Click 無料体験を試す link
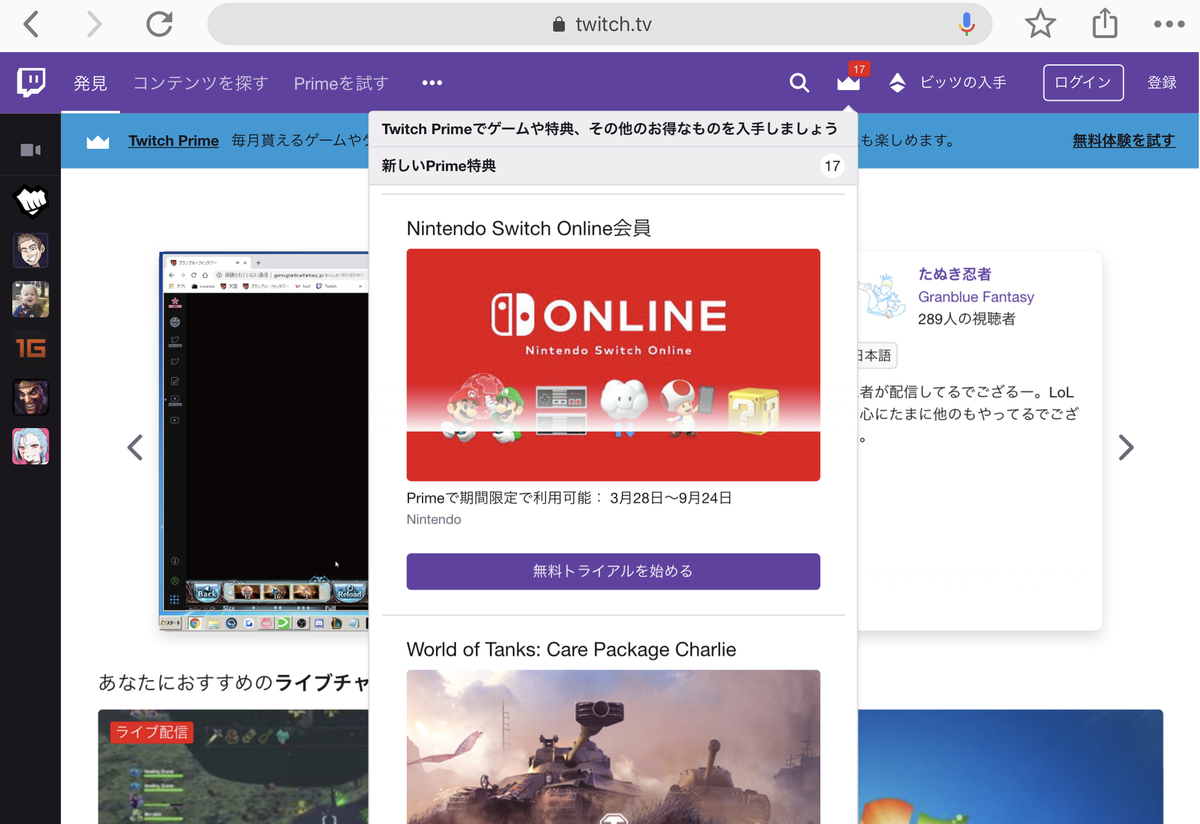 click(1124, 141)
